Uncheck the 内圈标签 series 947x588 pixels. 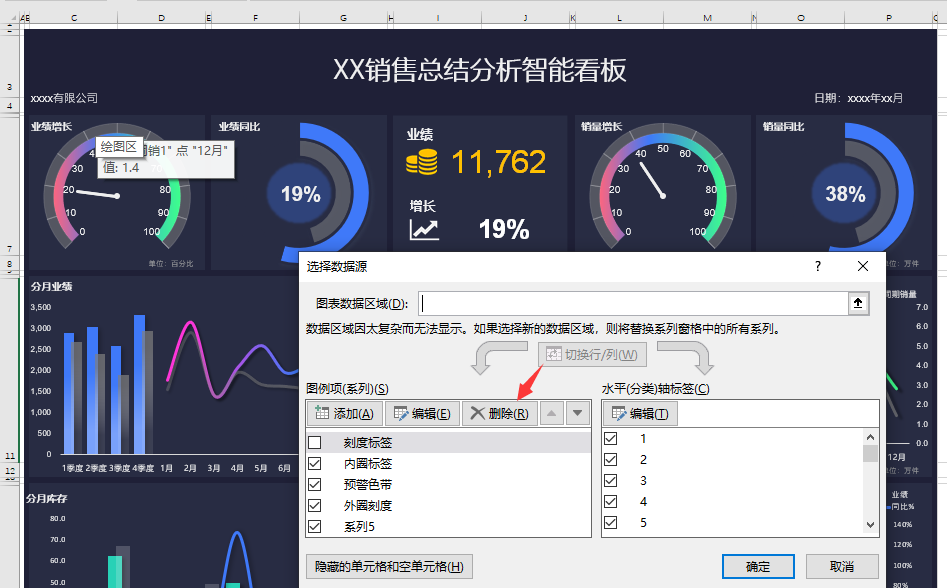[315, 464]
